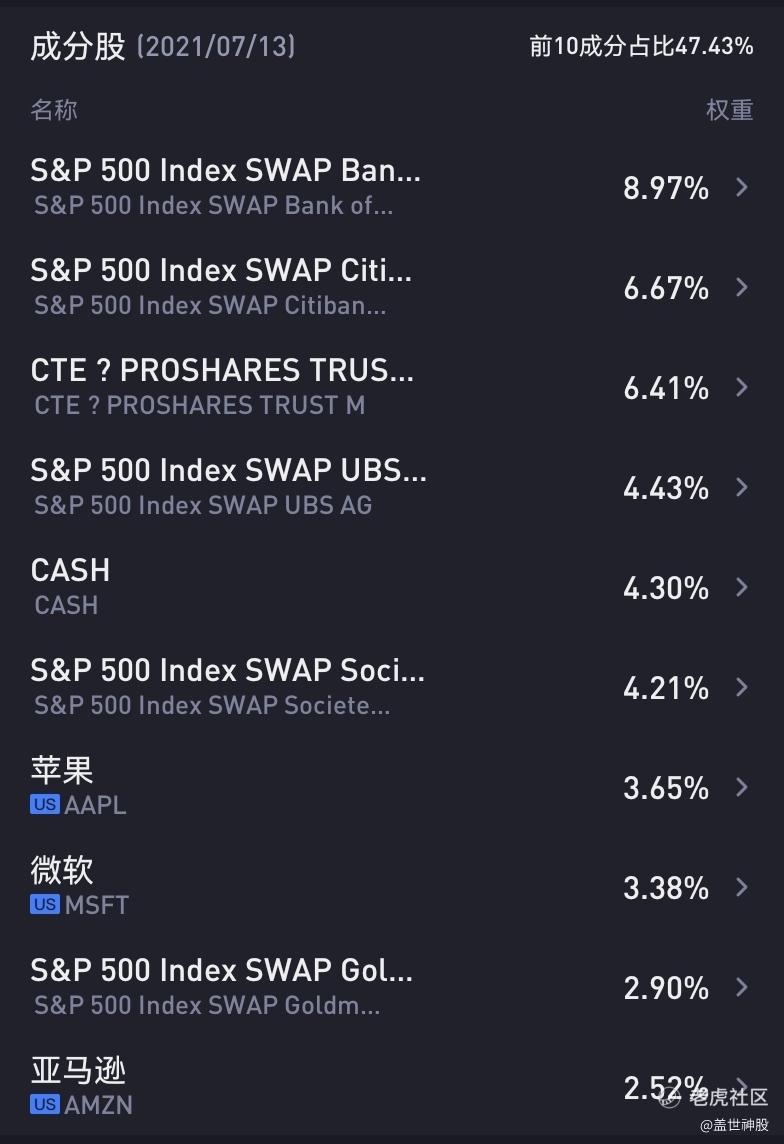This screenshot has width=784, height=1144.
Task: Click arrow beside 6.41% PROSHARES row
Action: 741,387
